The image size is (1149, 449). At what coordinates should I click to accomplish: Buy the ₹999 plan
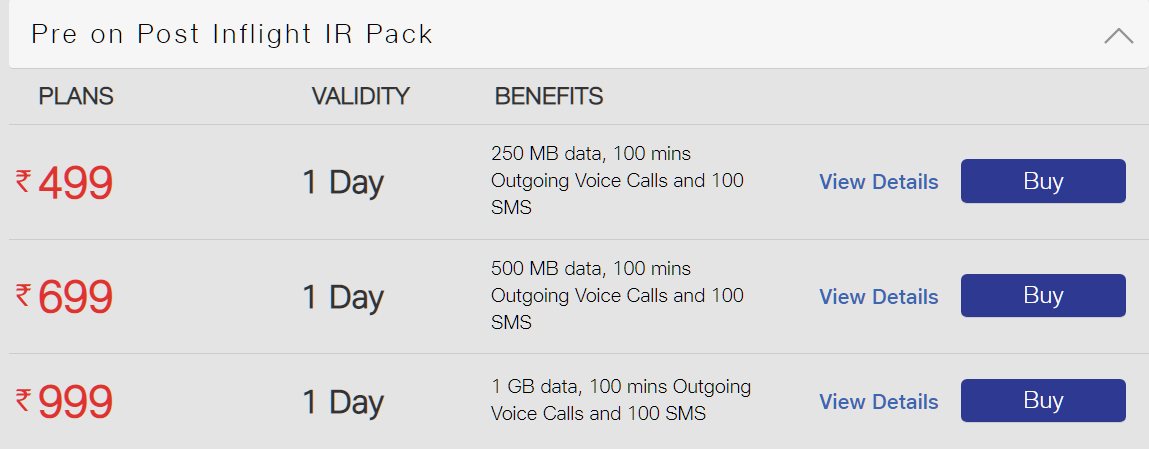(1043, 401)
